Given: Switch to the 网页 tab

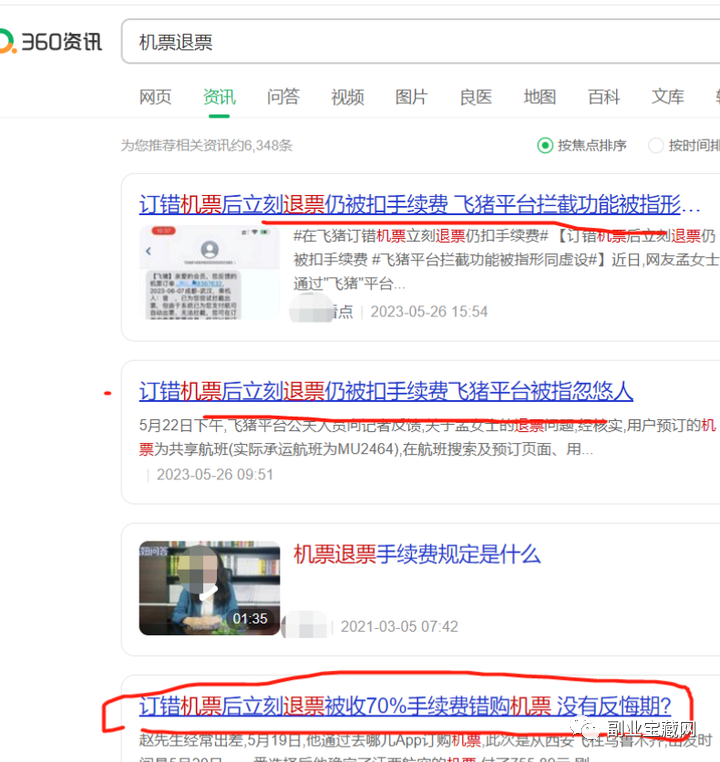Looking at the screenshot, I should click(x=155, y=97).
